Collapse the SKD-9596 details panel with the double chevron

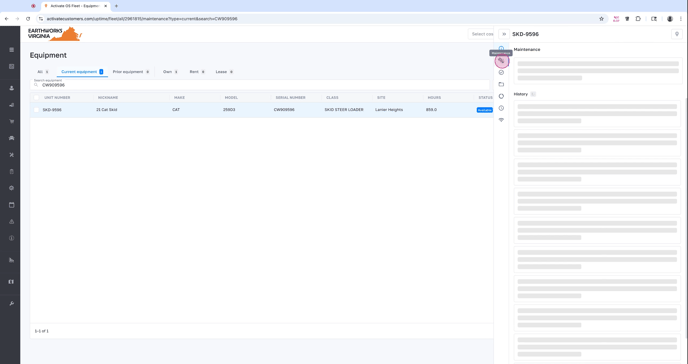(504, 34)
